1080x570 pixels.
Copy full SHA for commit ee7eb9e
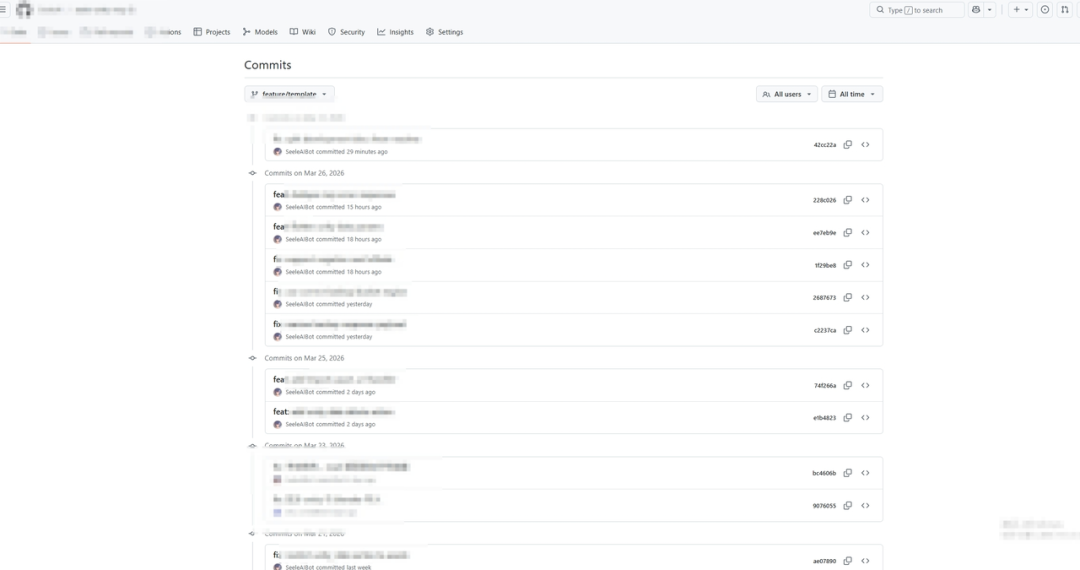(x=847, y=233)
